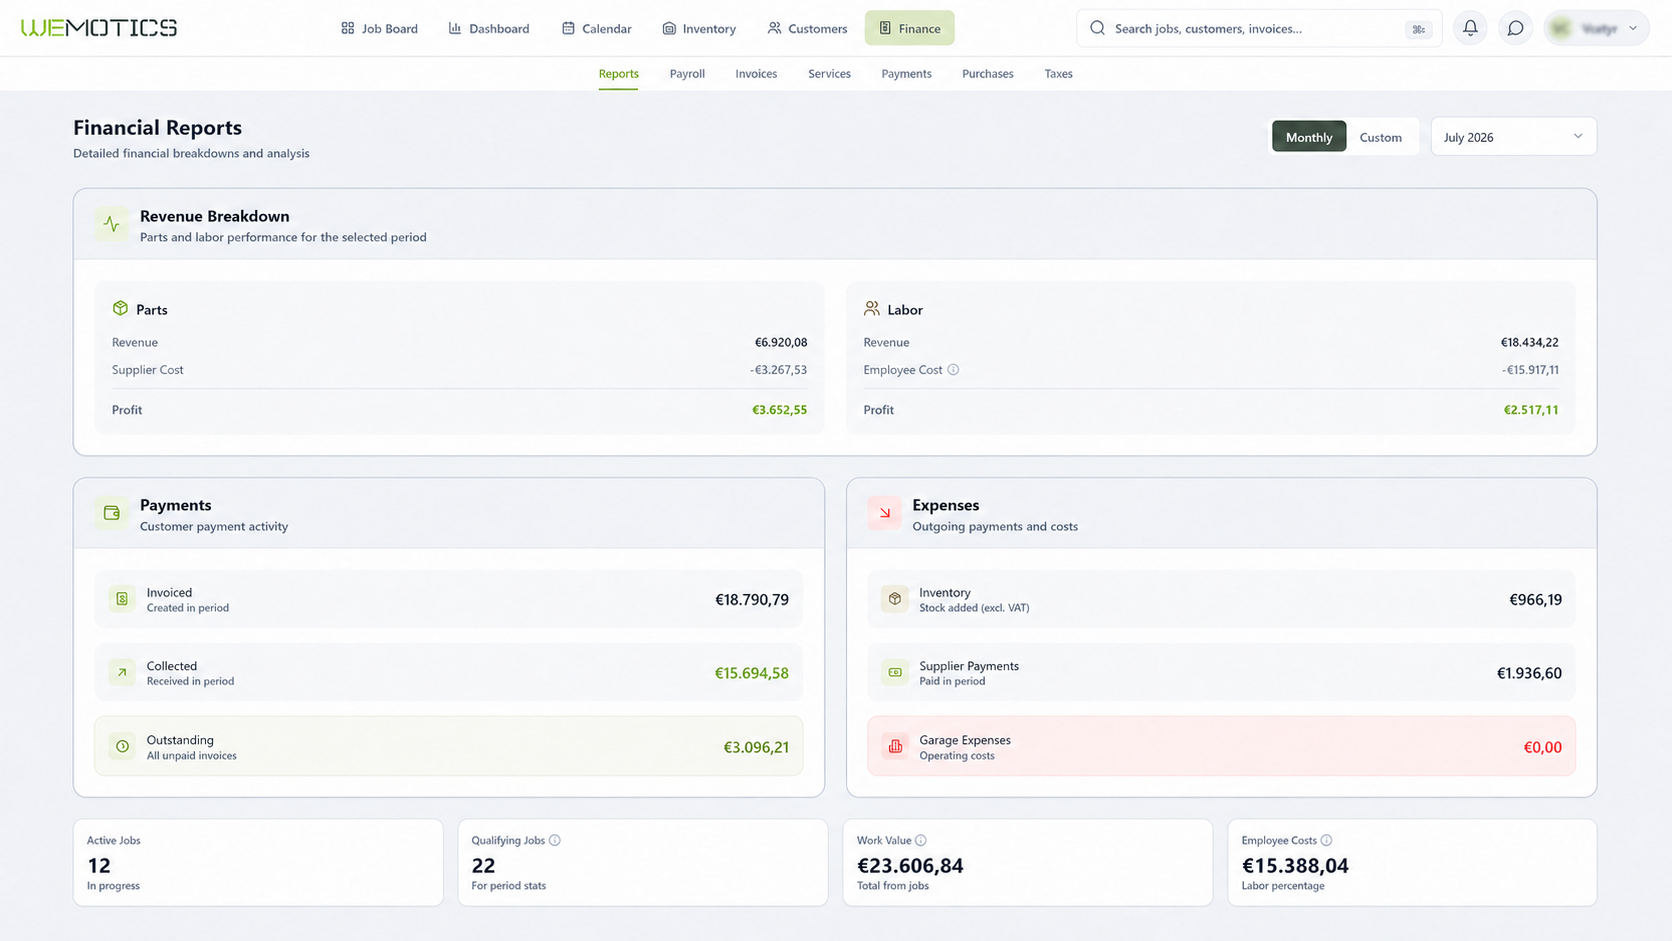Select the Finance nav item
Image resolution: width=1672 pixels, height=941 pixels.
[x=909, y=28]
